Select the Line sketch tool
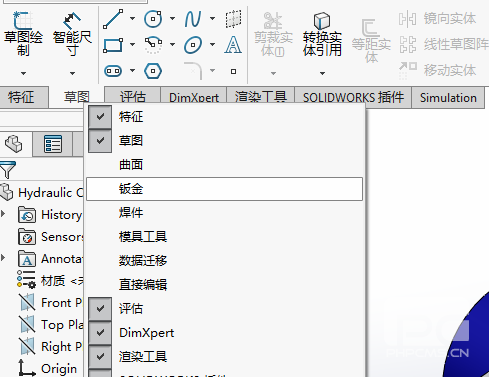 tap(113, 19)
